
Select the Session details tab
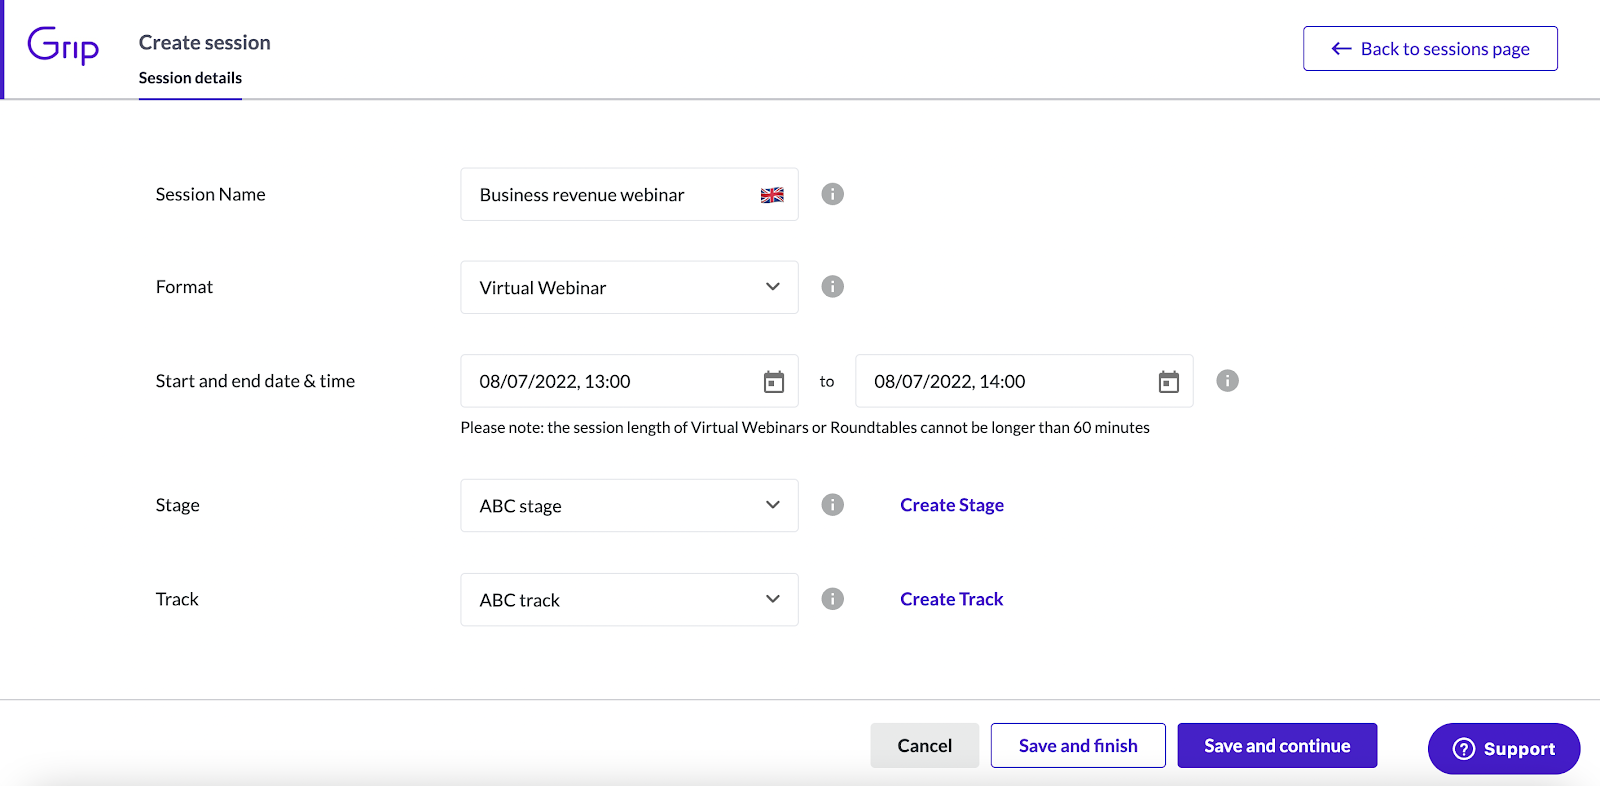[x=190, y=78]
